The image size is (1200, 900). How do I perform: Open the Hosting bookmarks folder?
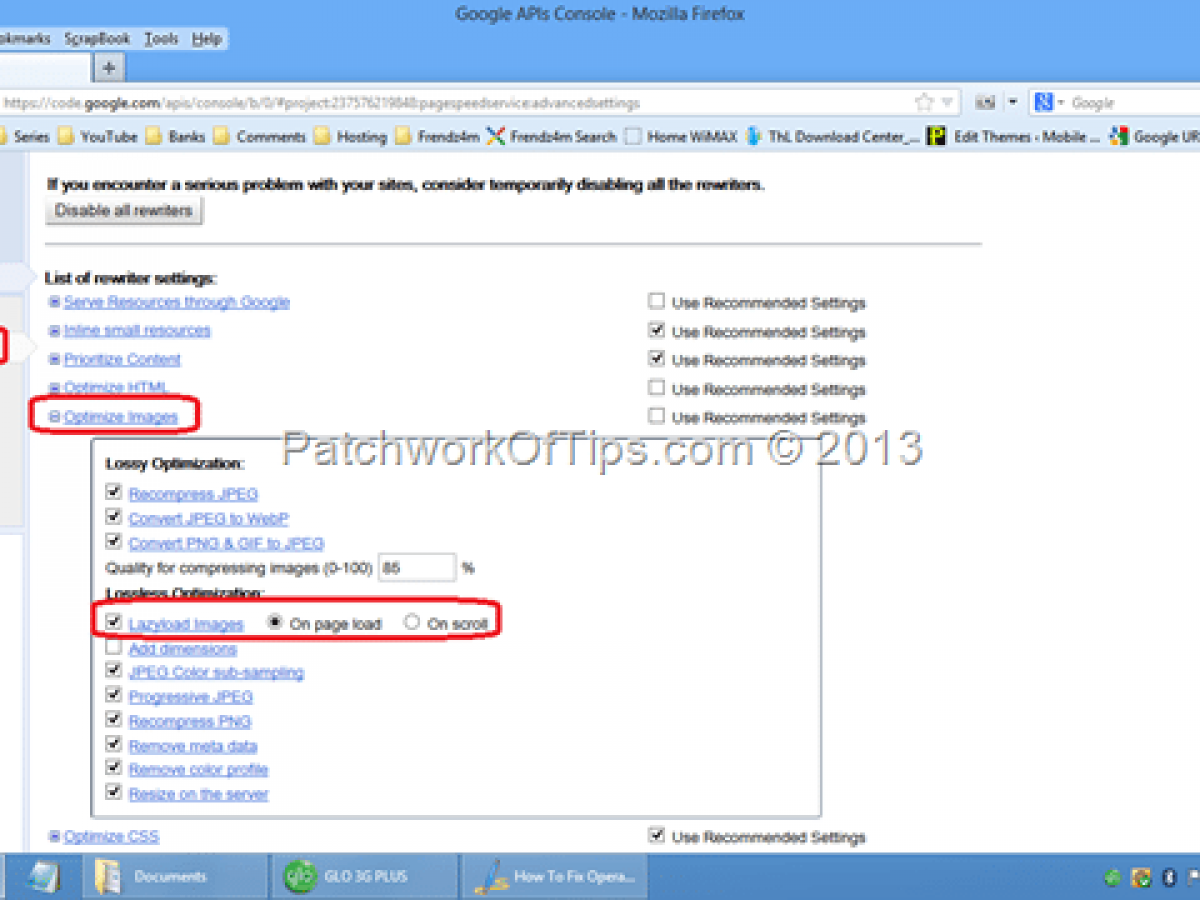[350, 137]
